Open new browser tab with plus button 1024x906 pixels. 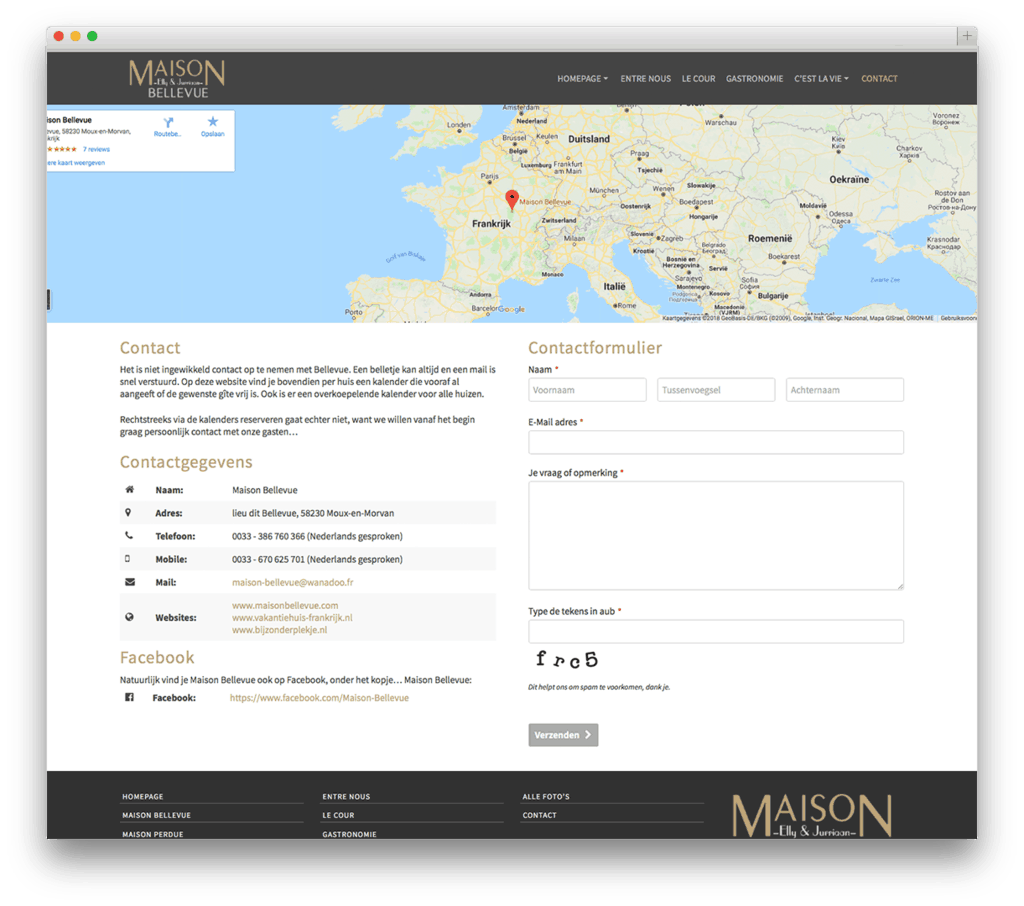[966, 36]
